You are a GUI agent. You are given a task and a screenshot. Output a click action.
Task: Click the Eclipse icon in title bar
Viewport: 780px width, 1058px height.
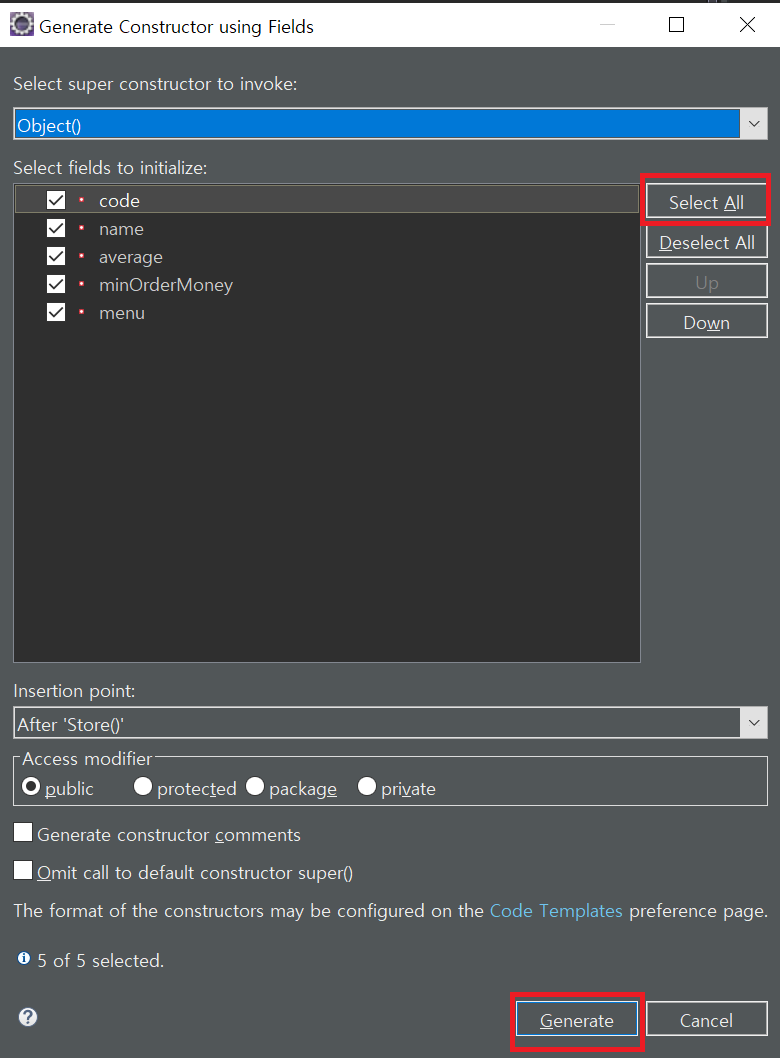[x=22, y=25]
